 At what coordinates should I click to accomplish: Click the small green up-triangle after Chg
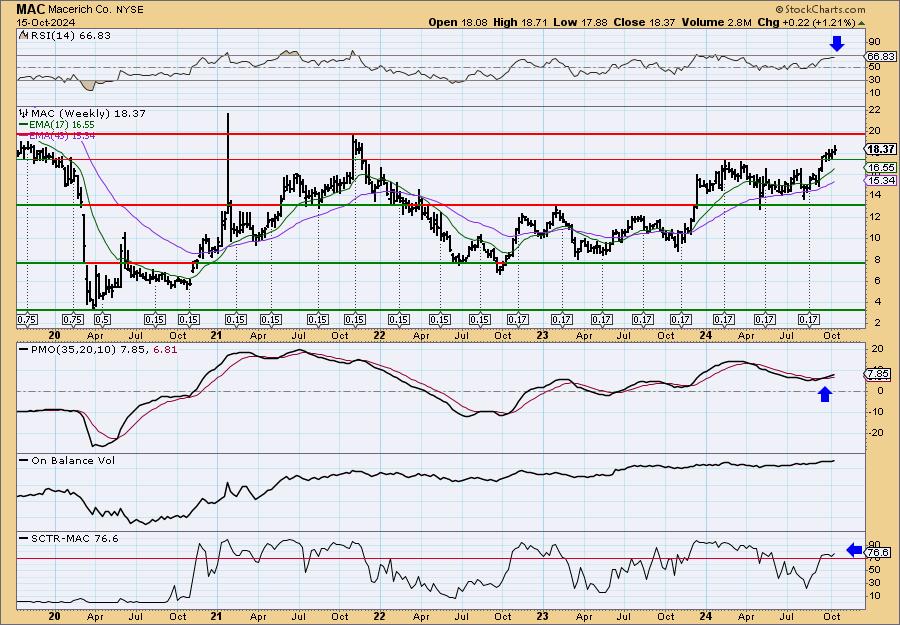point(861,22)
